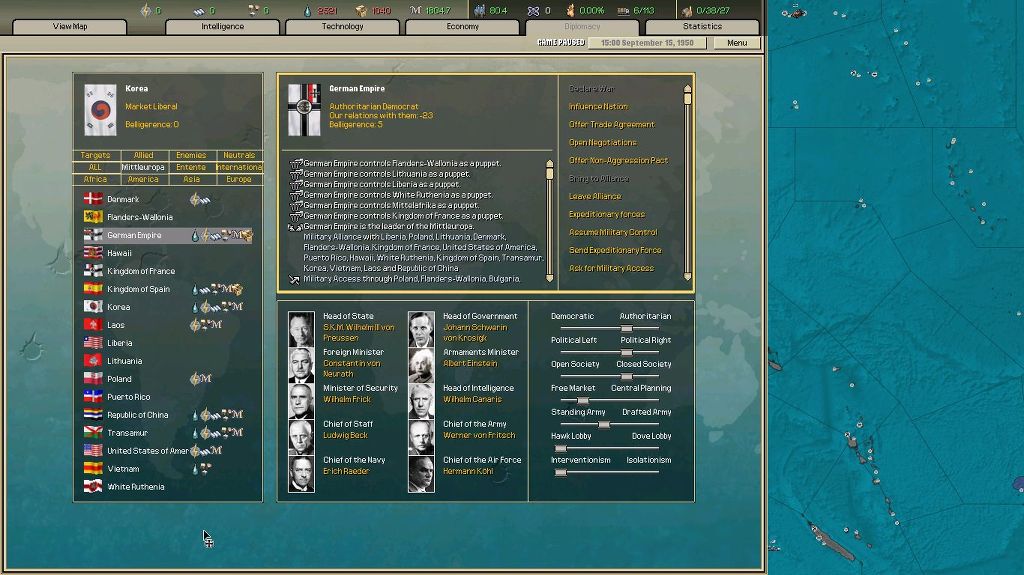Click the money icon in the top bar
This screenshot has height=575, width=1024.
pos(415,10)
